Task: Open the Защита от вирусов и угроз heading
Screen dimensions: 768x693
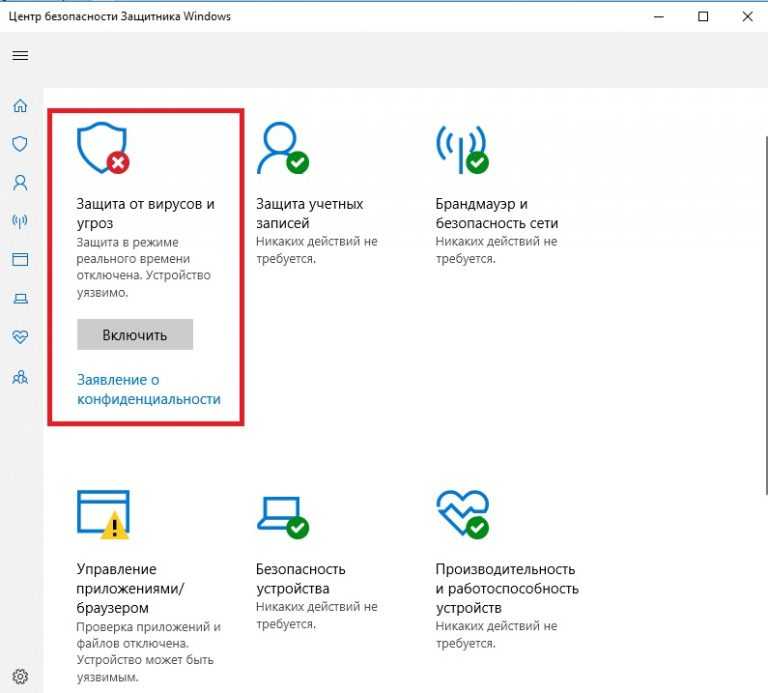Action: click(x=145, y=213)
